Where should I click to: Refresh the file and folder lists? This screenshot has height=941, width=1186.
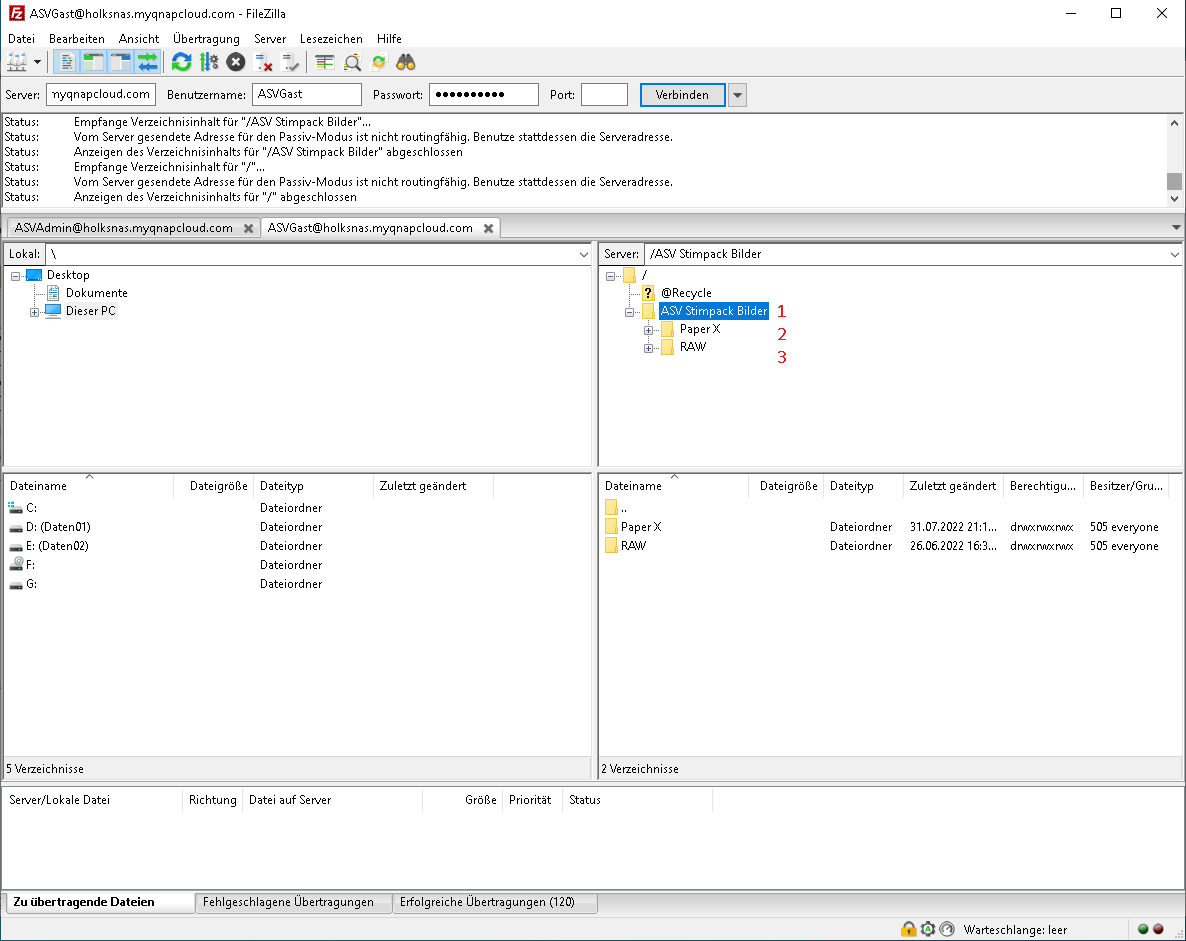click(x=182, y=62)
